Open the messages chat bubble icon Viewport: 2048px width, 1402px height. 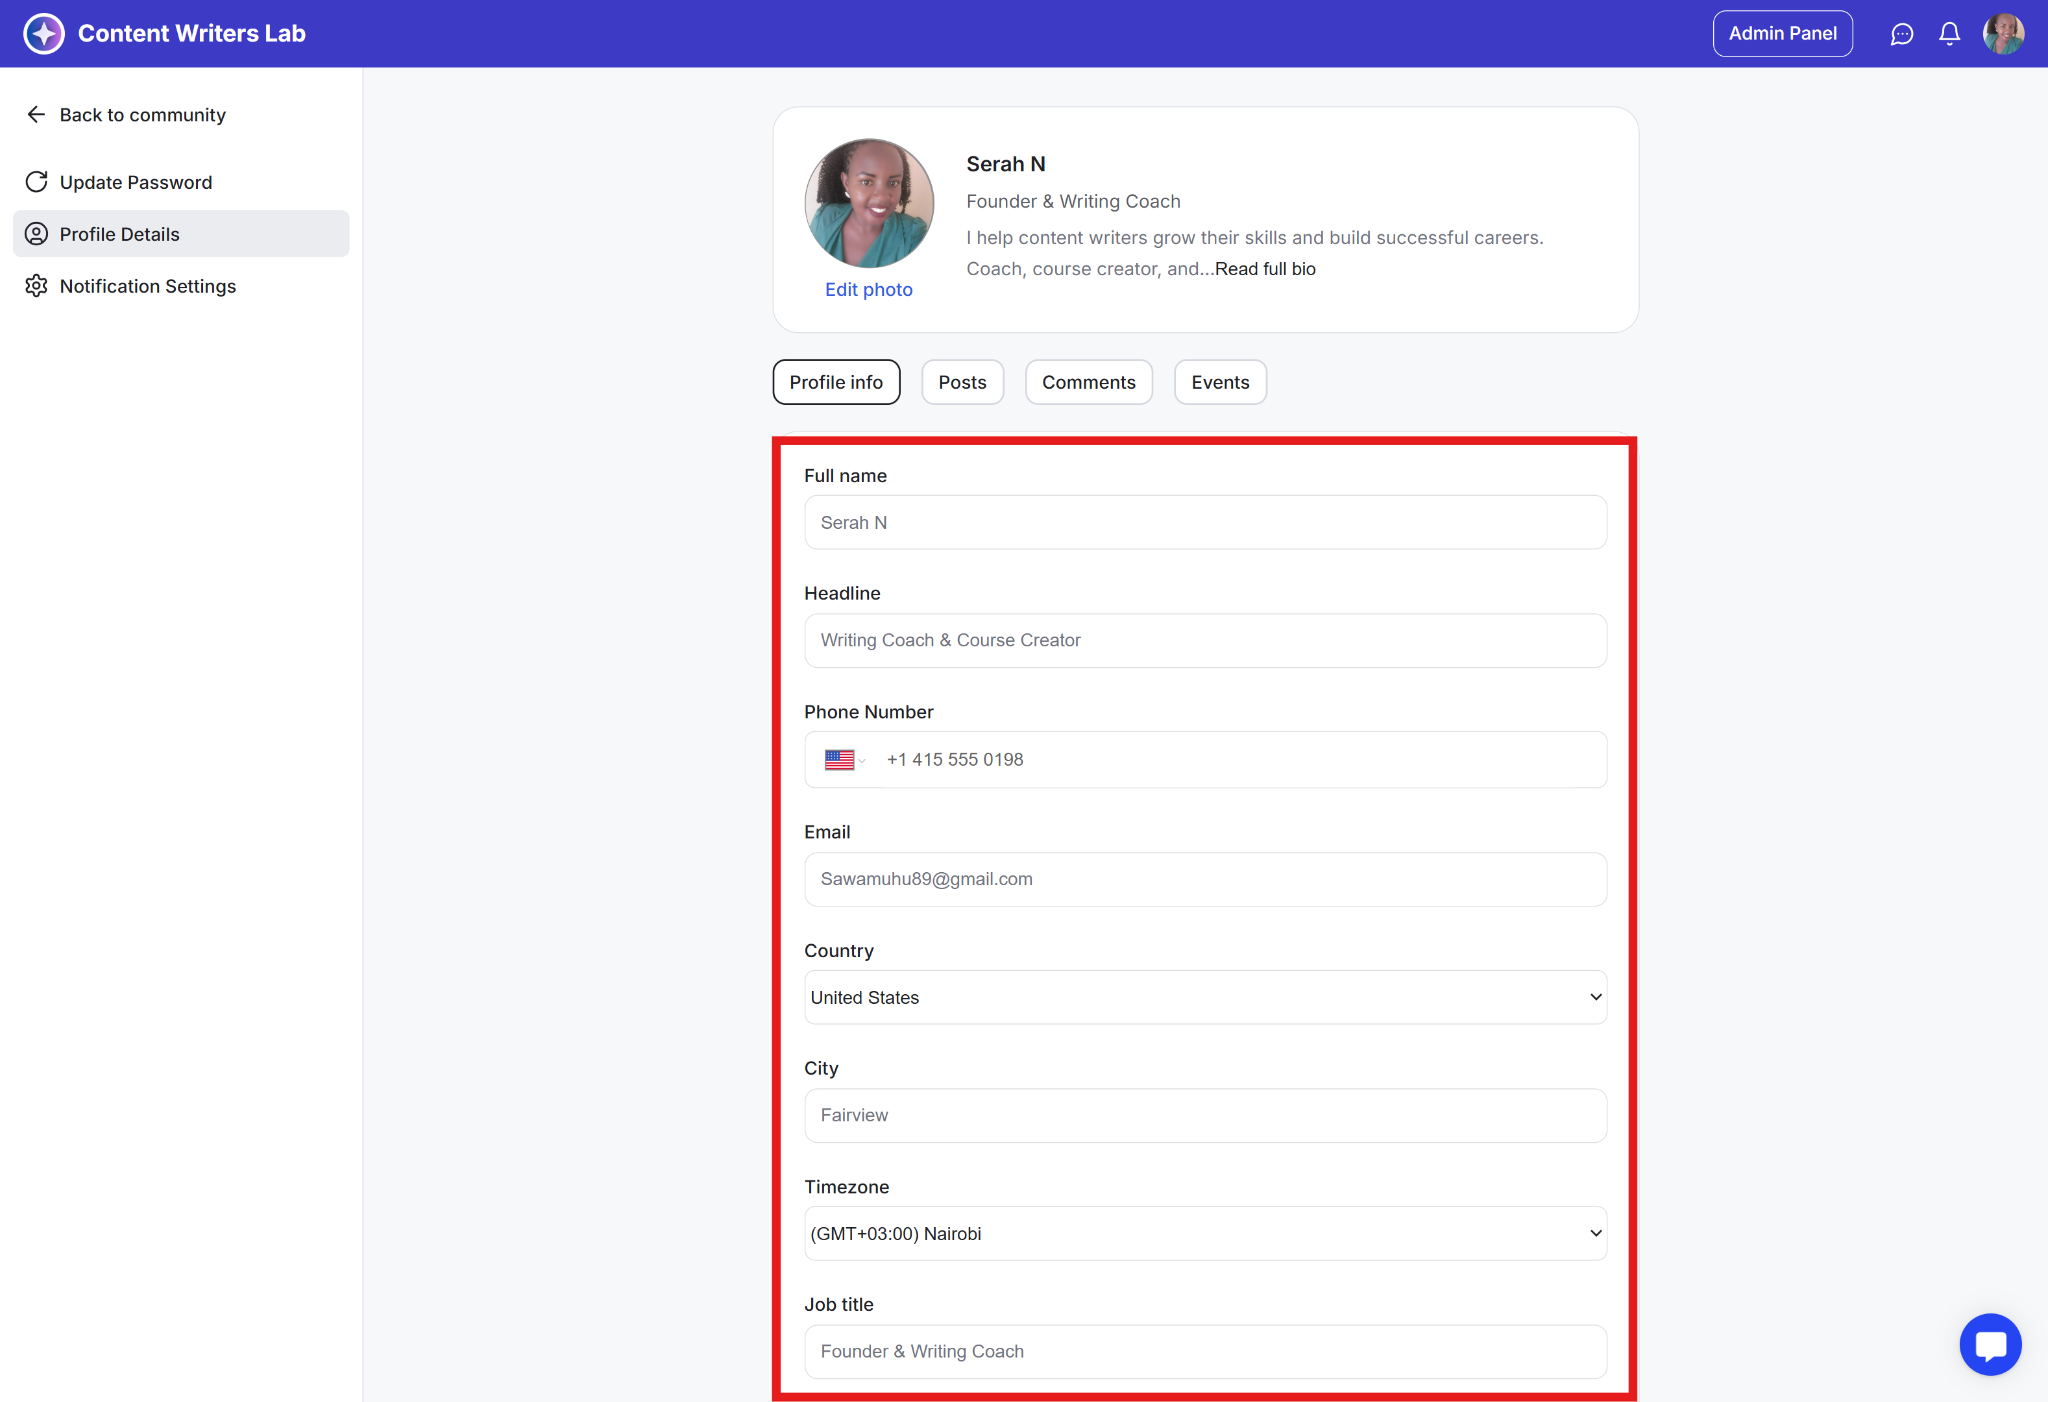point(1901,34)
